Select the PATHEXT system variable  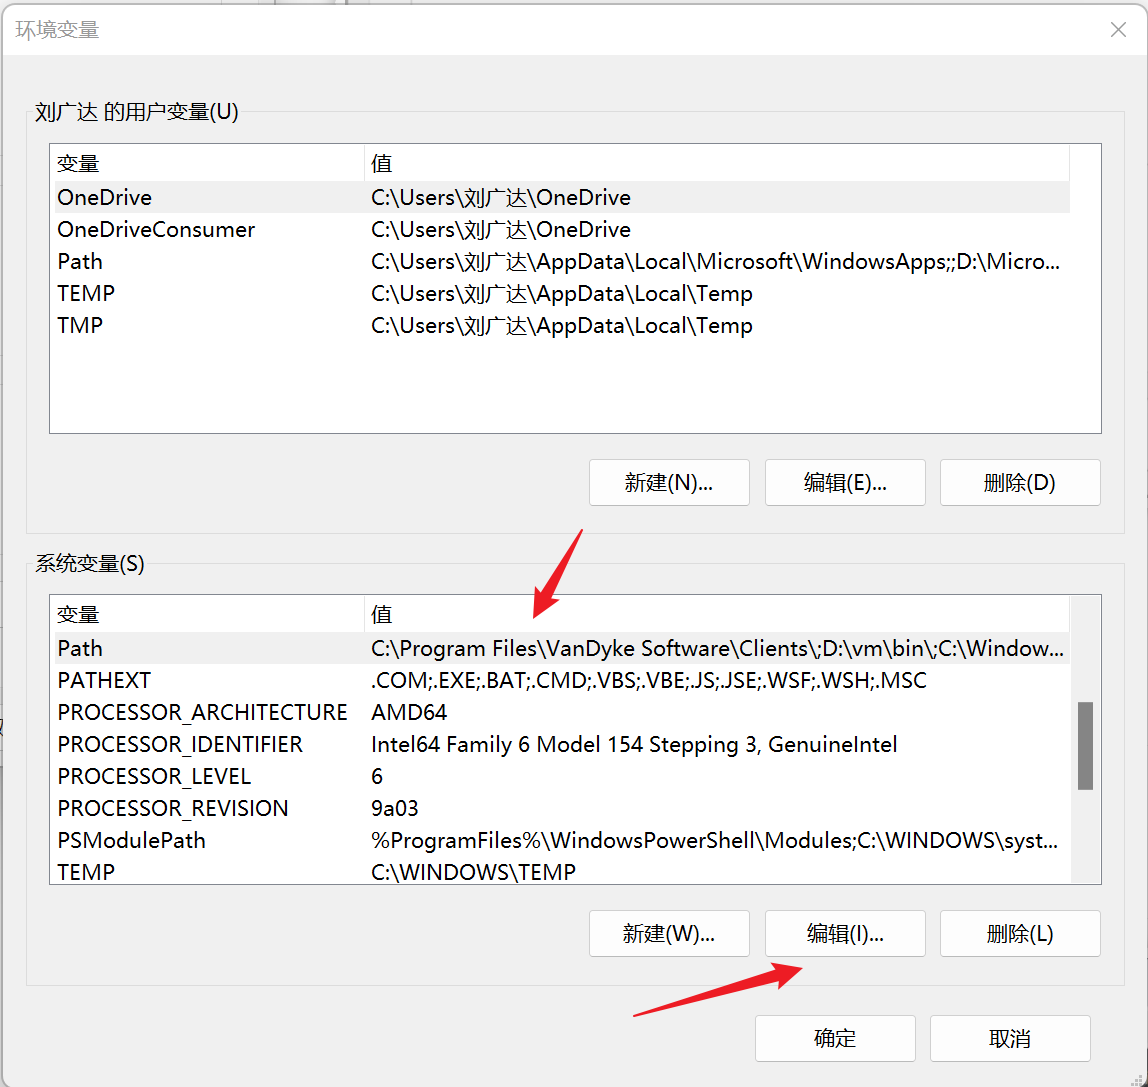(562, 680)
